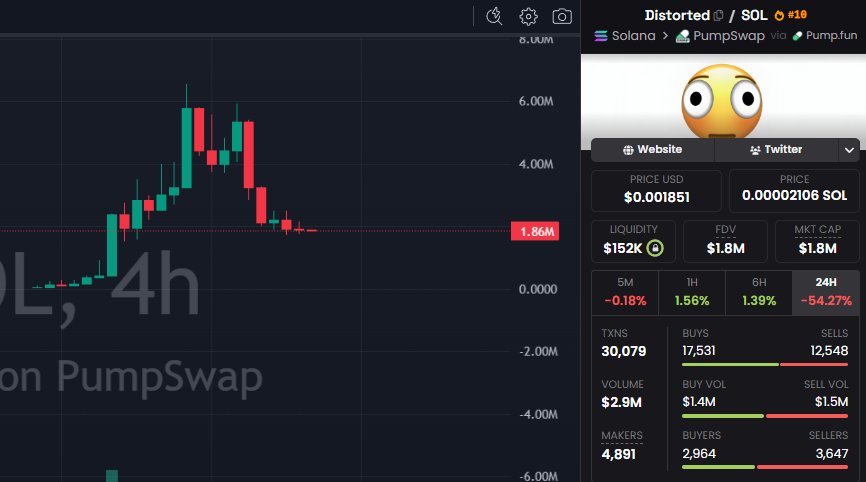Show the 6H performance tab
The width and height of the screenshot is (866, 482).
[758, 292]
